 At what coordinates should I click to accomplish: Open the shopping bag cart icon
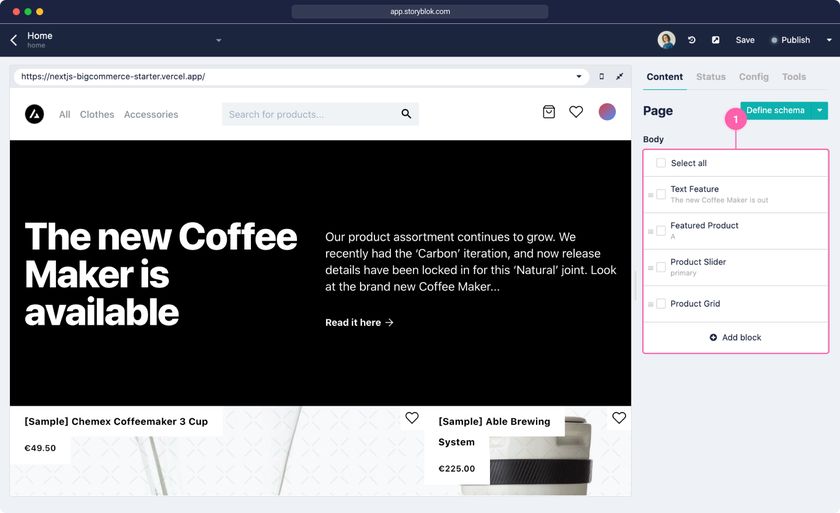pyautogui.click(x=549, y=112)
